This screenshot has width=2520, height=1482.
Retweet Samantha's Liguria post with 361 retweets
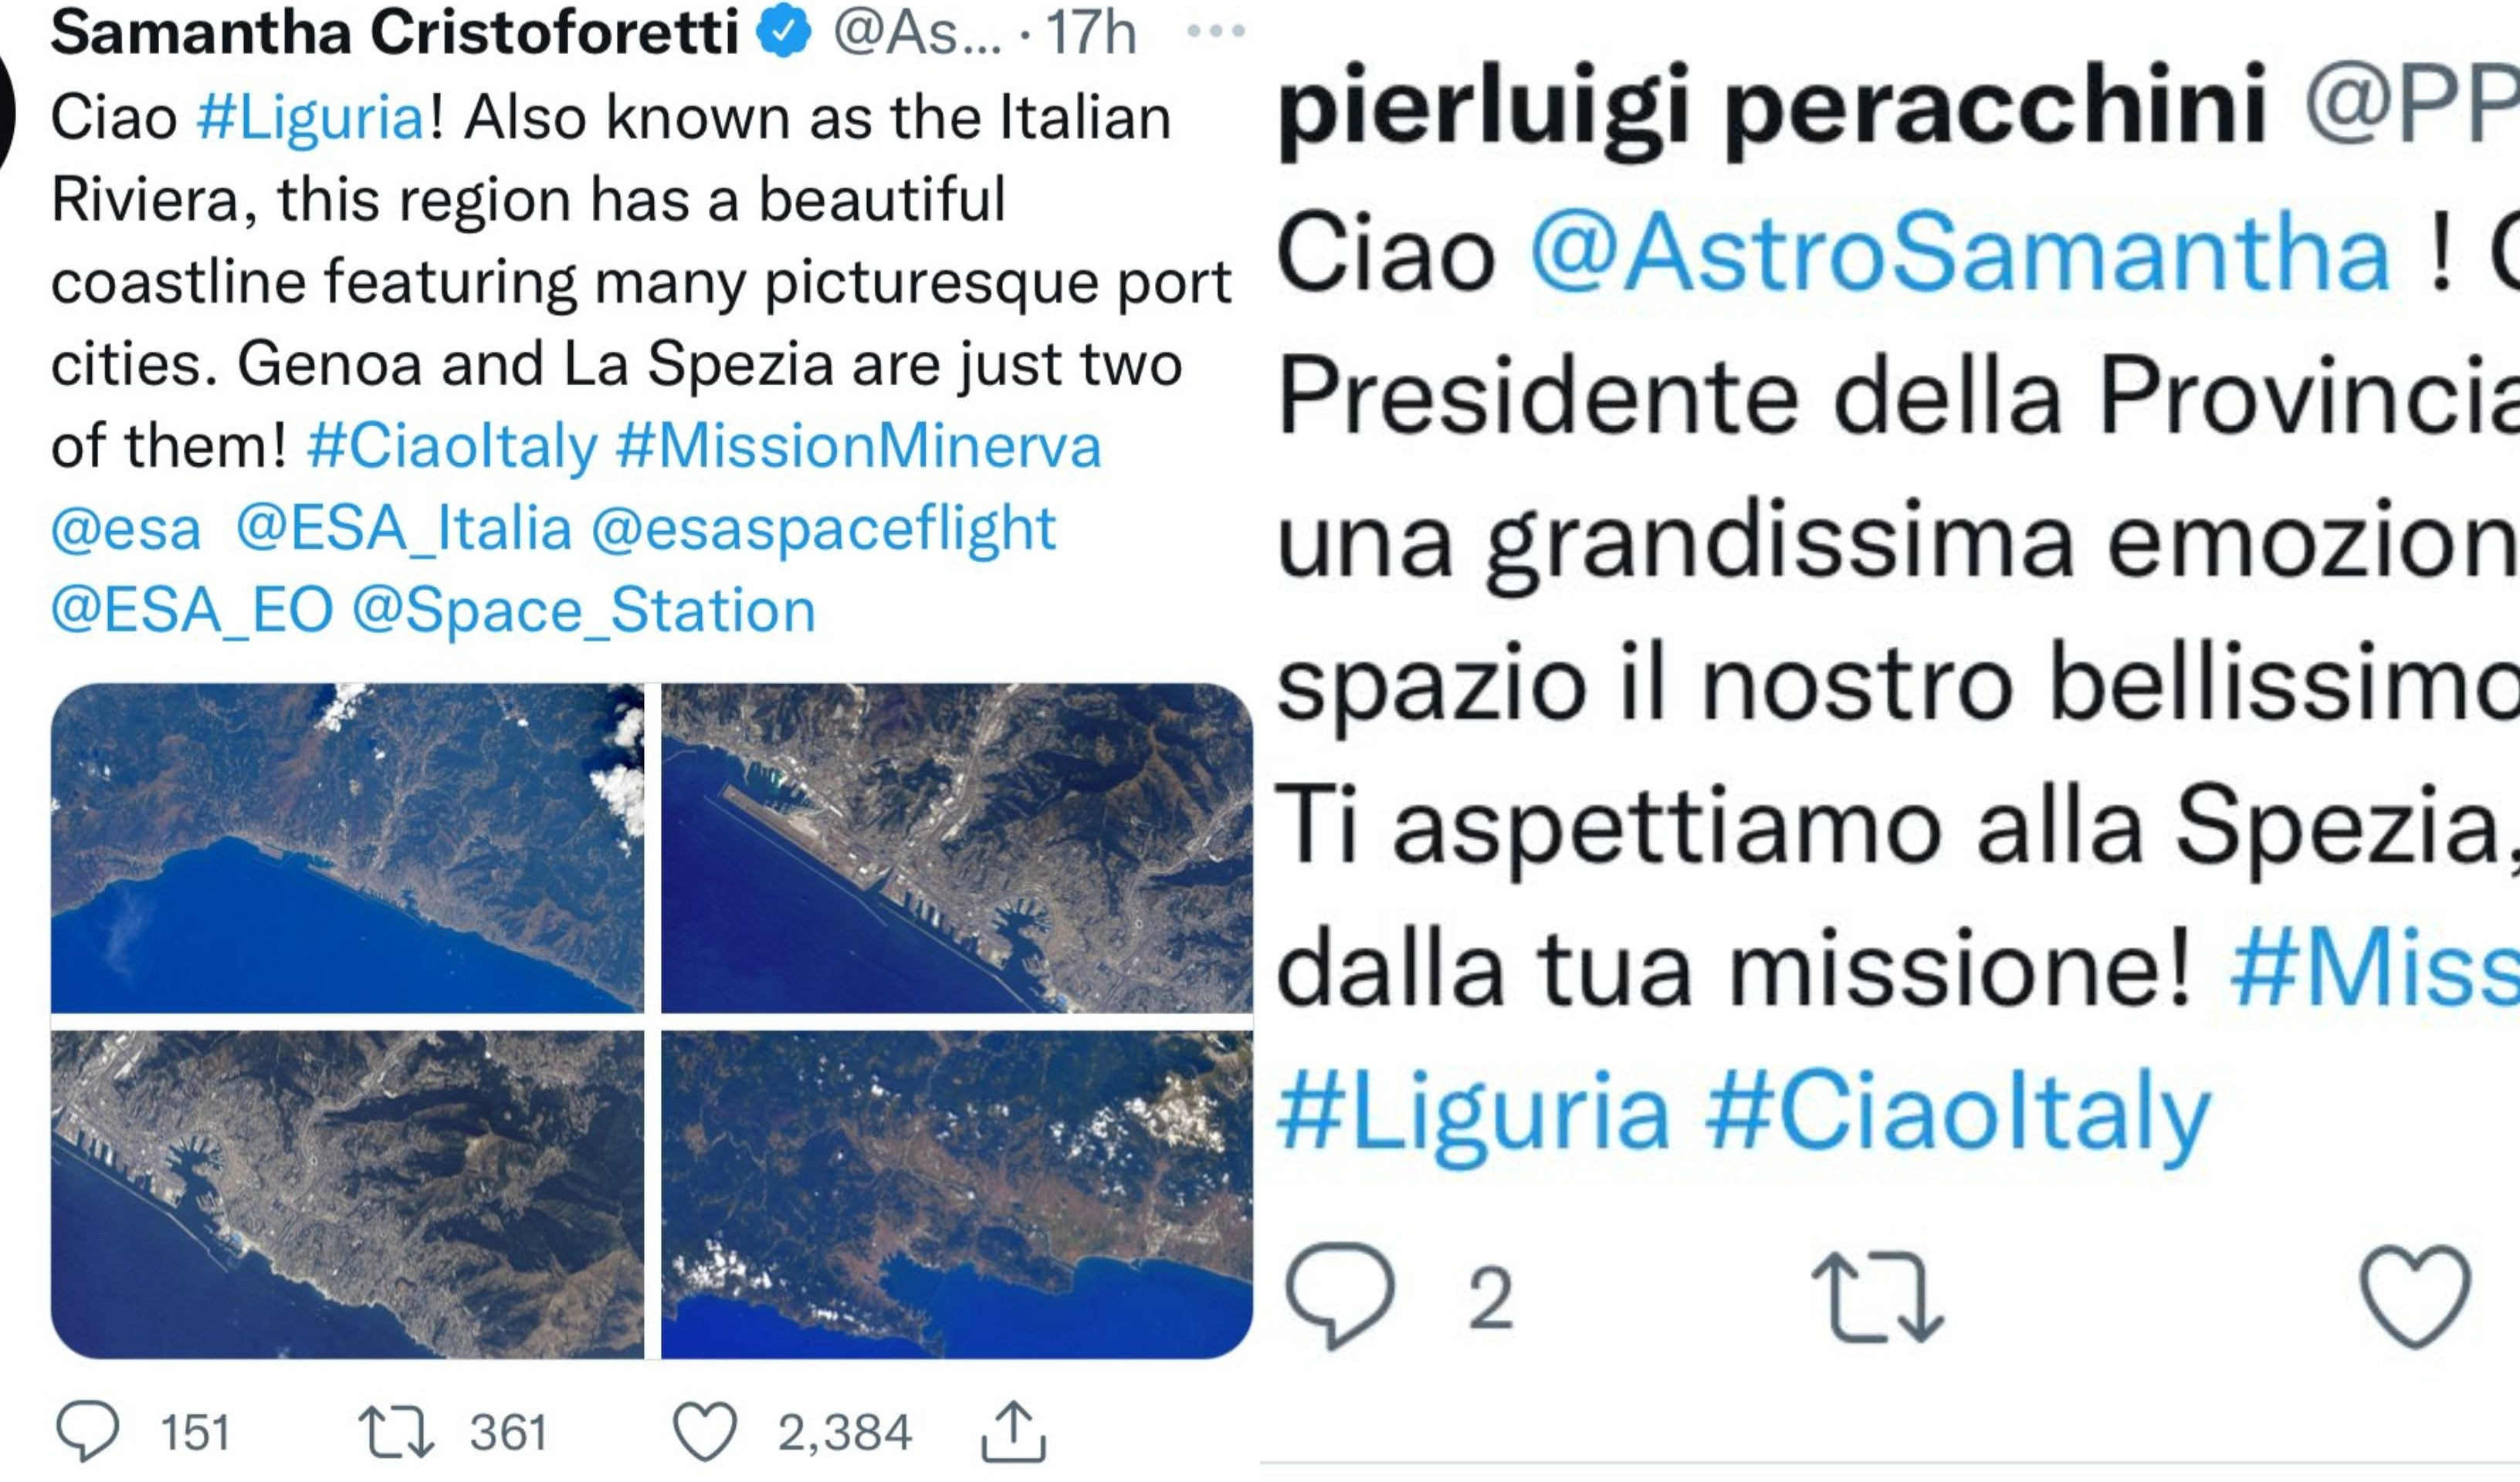pos(396,1432)
